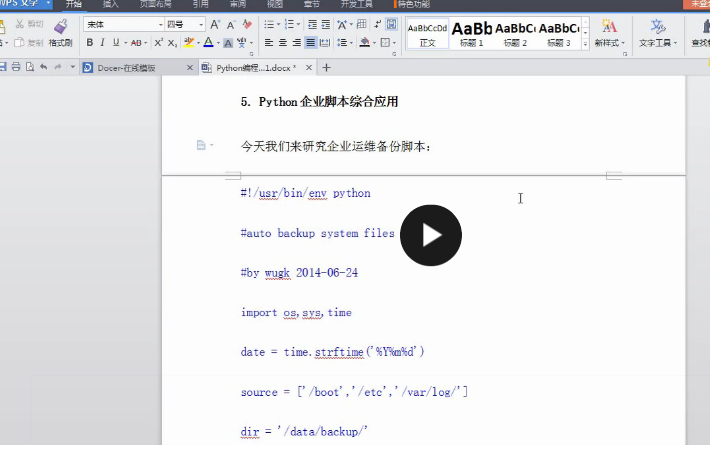Toggle center alignment
The height and width of the screenshot is (468, 710).
pos(283,43)
